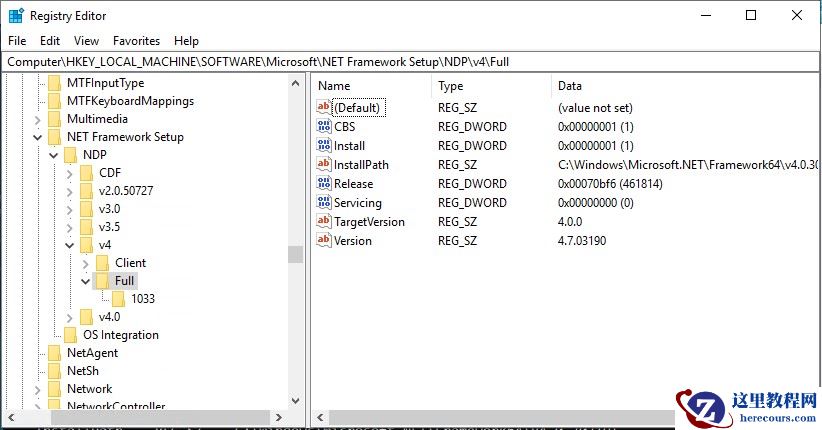The width and height of the screenshot is (822, 430).
Task: Open the Edit menu
Action: pos(50,41)
